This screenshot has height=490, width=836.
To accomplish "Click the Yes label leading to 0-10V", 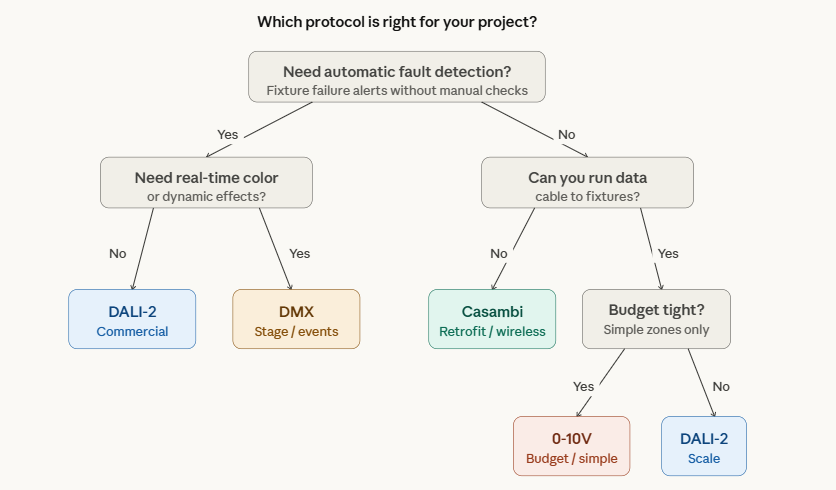I will point(584,386).
